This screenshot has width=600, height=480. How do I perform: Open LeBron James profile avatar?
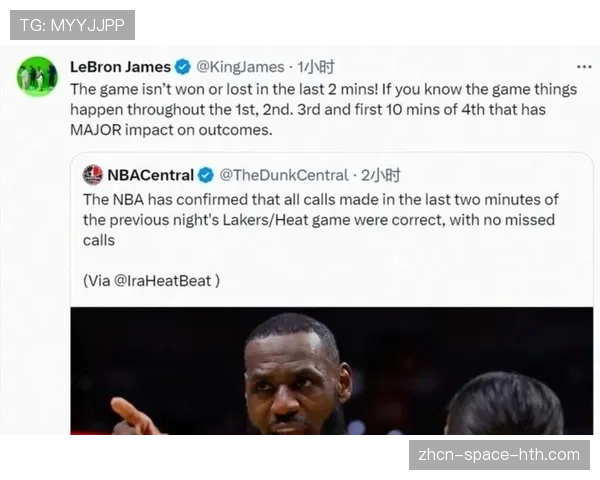tap(37, 76)
